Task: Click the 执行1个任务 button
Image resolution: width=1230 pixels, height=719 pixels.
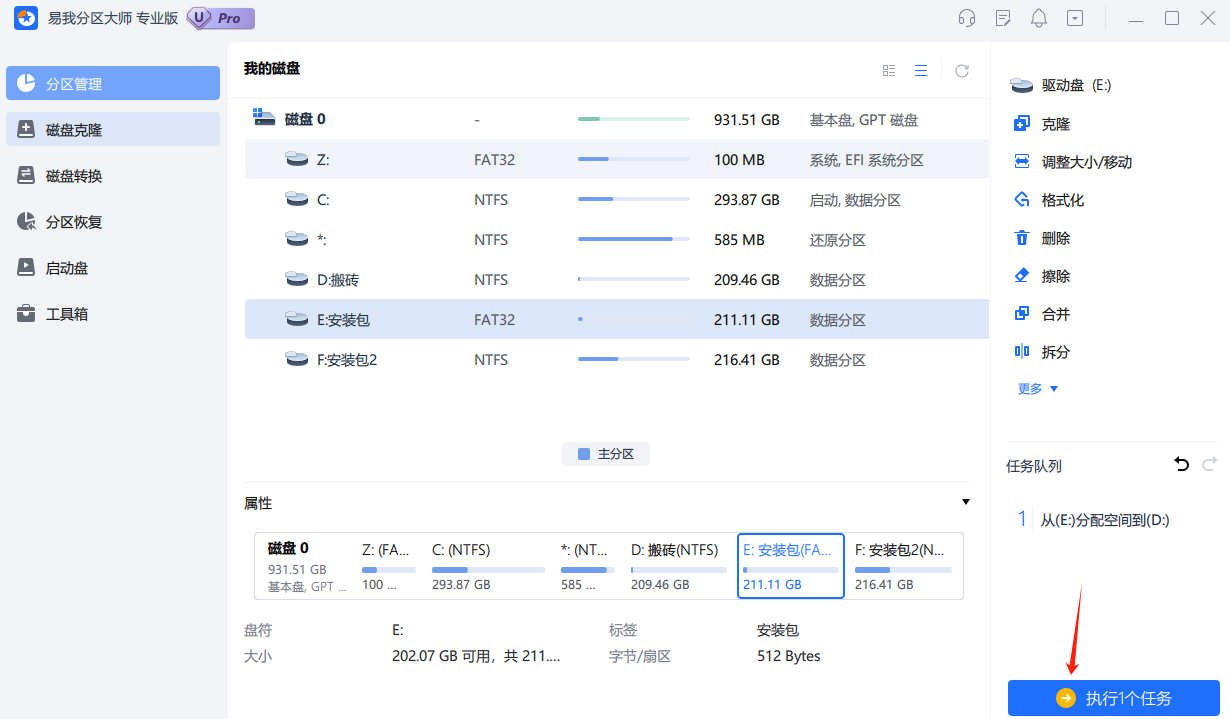Action: [x=1113, y=698]
